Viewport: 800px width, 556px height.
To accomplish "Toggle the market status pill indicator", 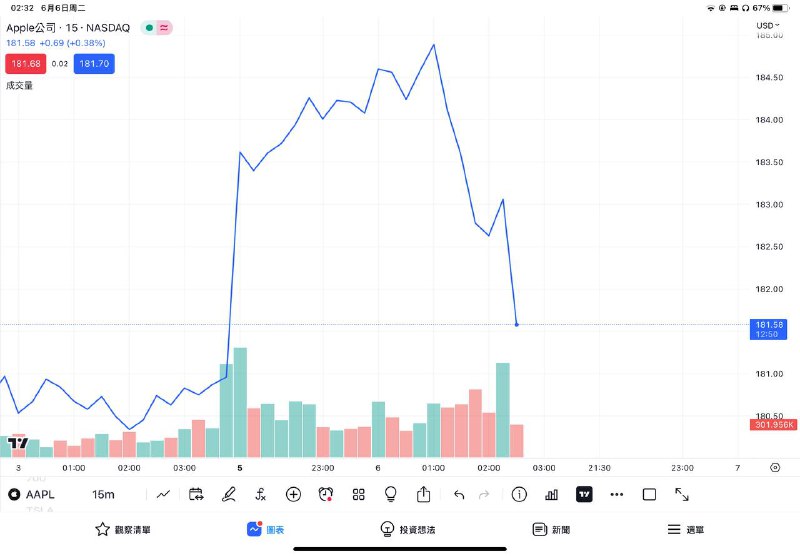I will coord(157,27).
